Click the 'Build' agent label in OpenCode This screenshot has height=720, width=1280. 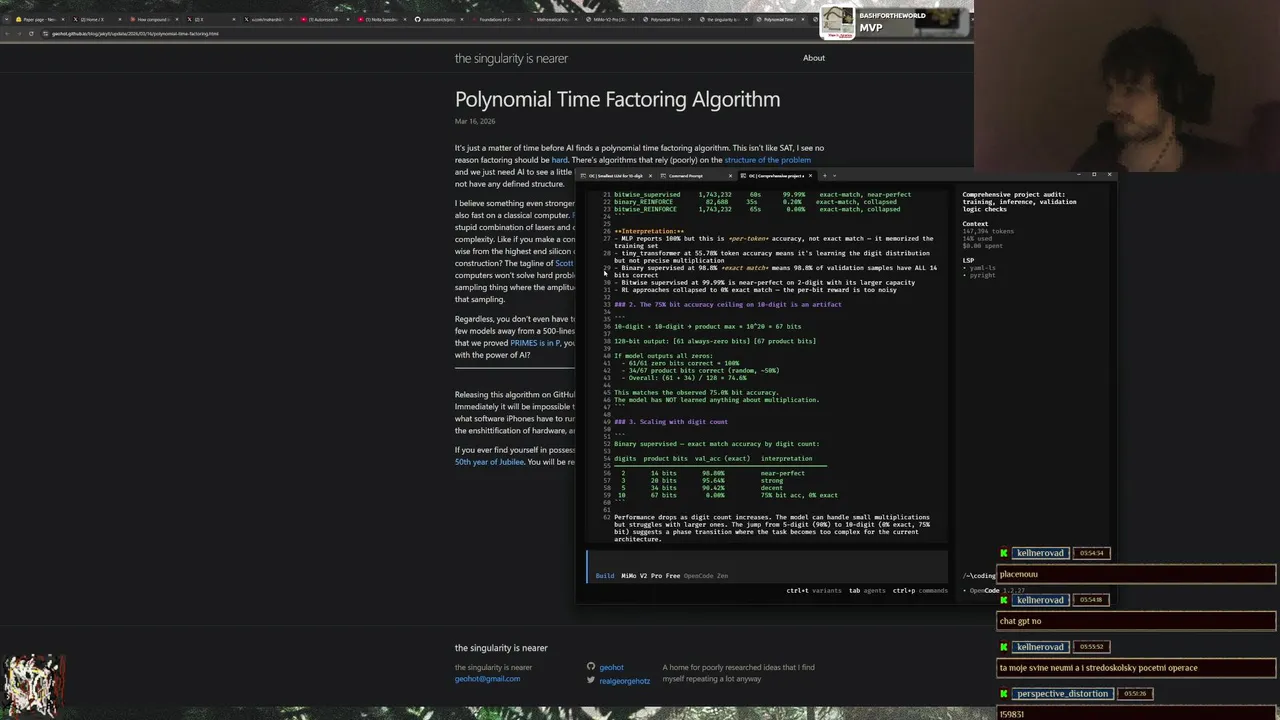click(604, 576)
